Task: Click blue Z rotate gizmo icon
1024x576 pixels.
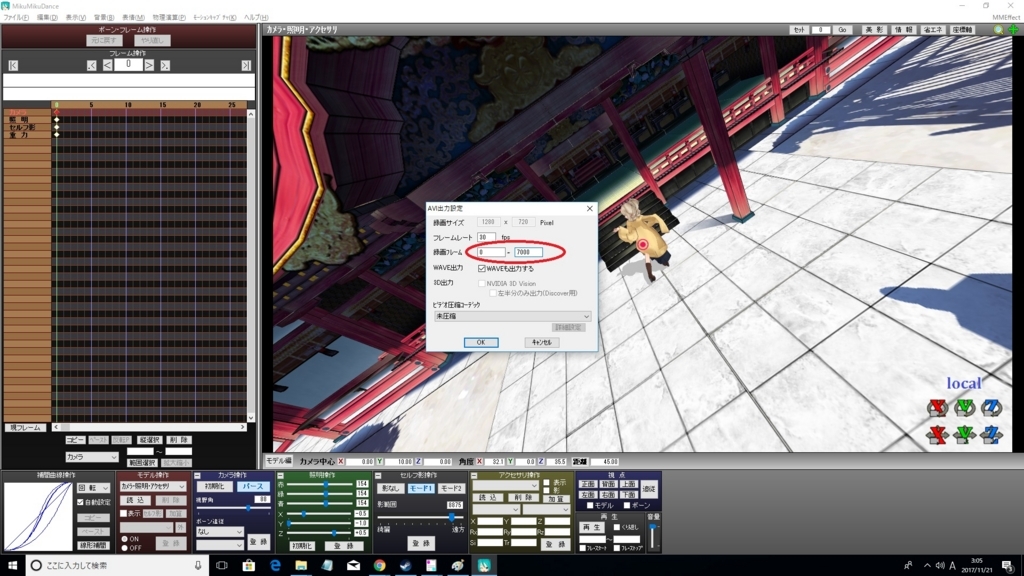Action: (x=991, y=408)
